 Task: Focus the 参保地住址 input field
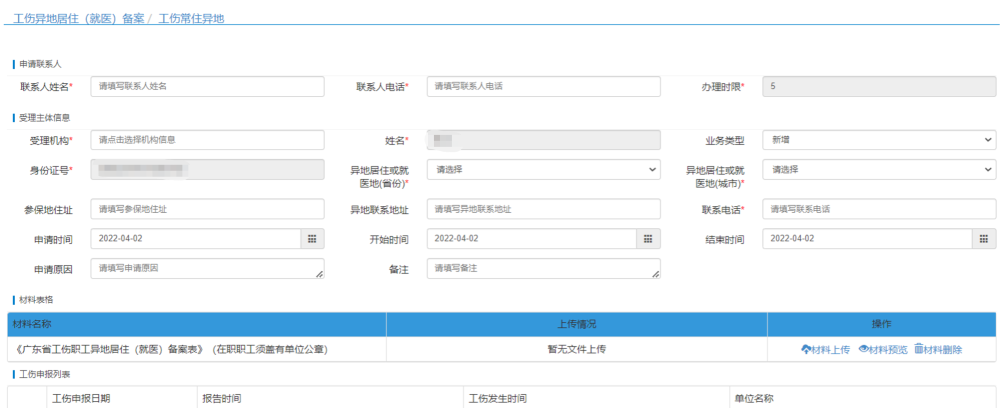208,209
